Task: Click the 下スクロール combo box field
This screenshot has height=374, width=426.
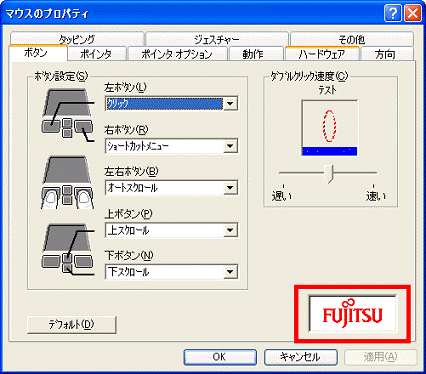Action: coord(171,272)
